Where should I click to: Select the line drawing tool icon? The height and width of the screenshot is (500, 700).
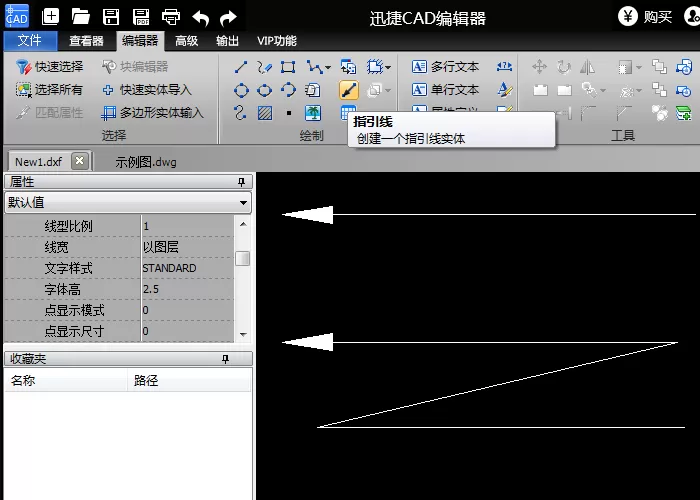click(x=241, y=67)
